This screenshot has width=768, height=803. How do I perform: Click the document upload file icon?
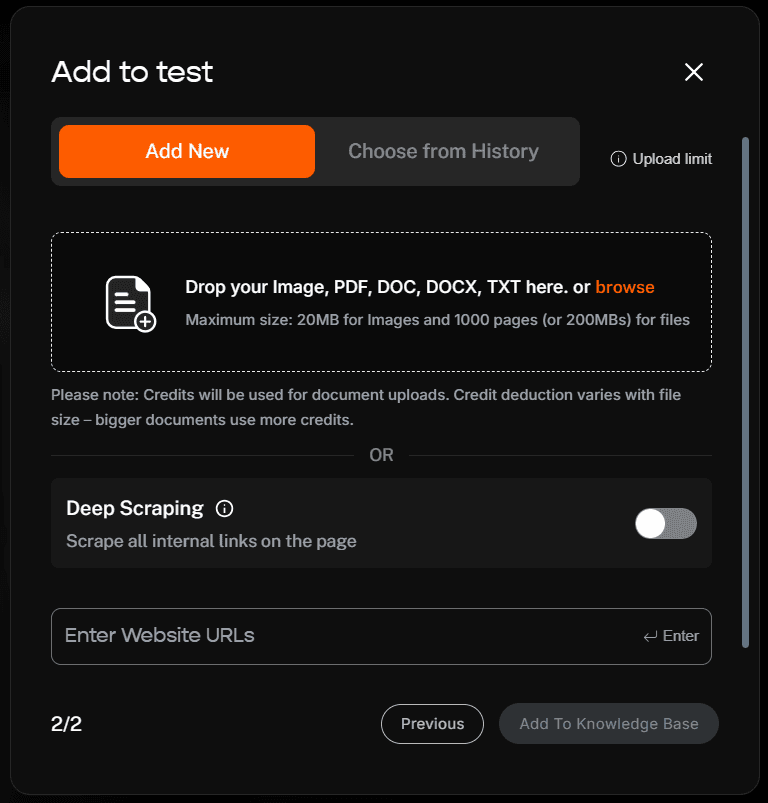(x=131, y=303)
